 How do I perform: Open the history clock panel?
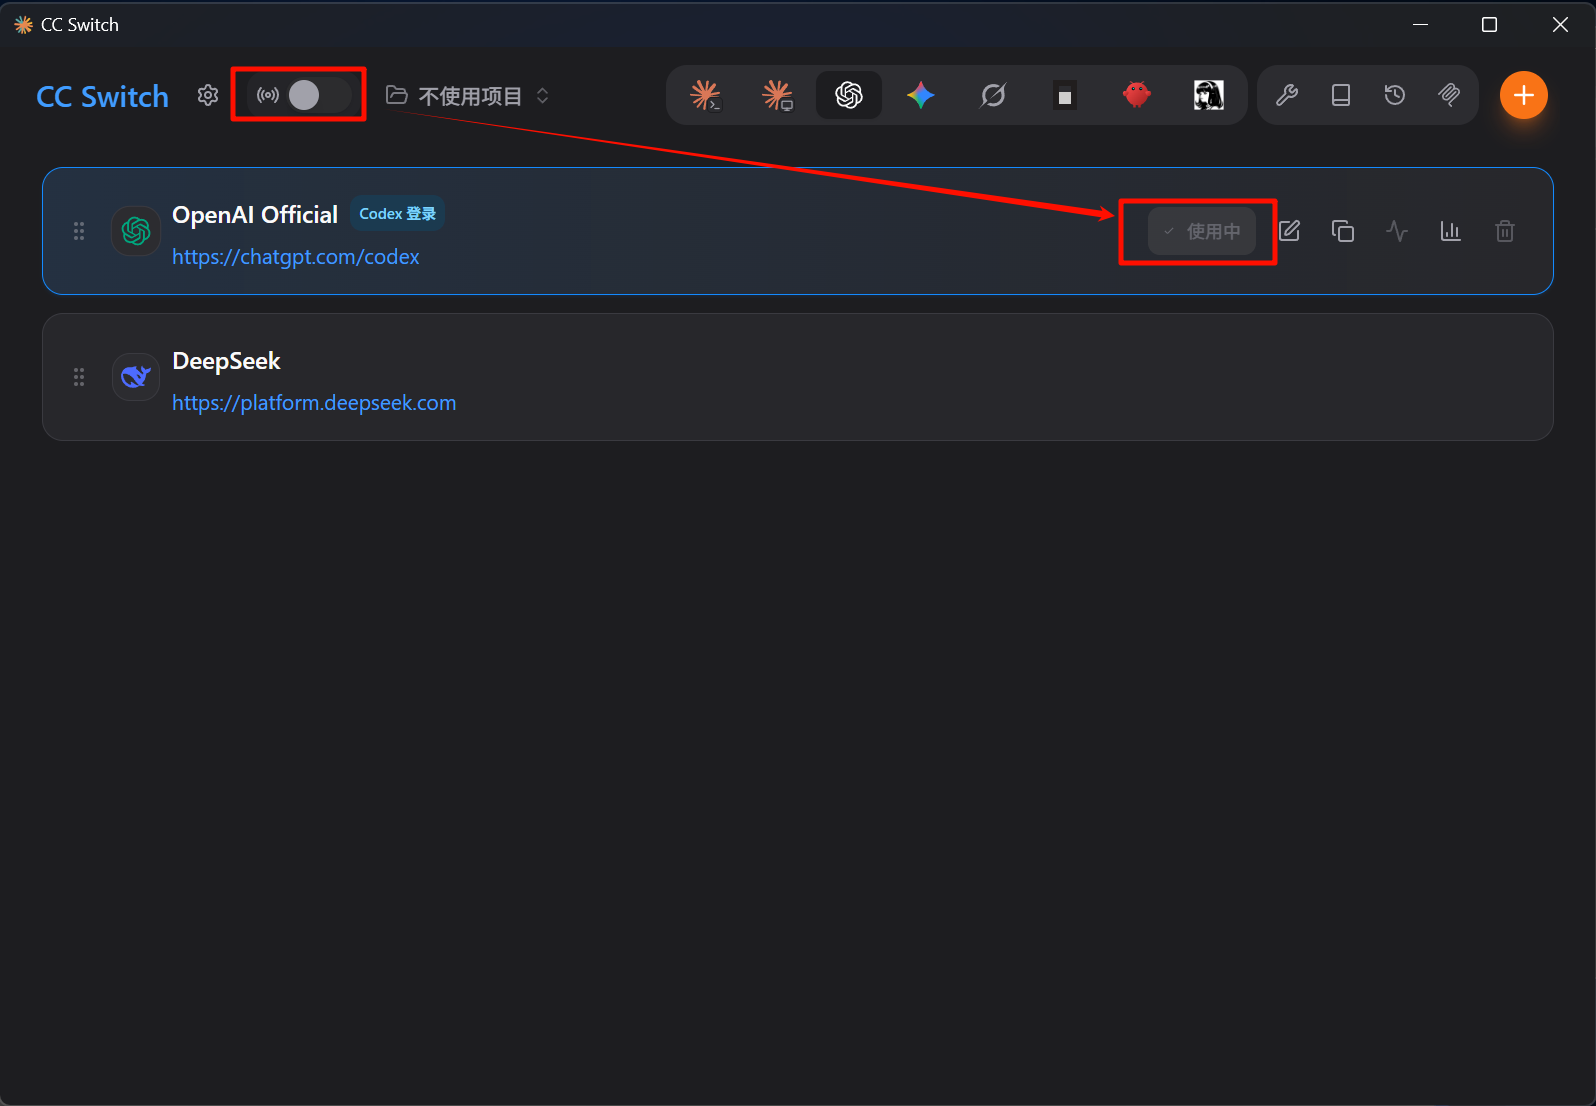[1395, 95]
